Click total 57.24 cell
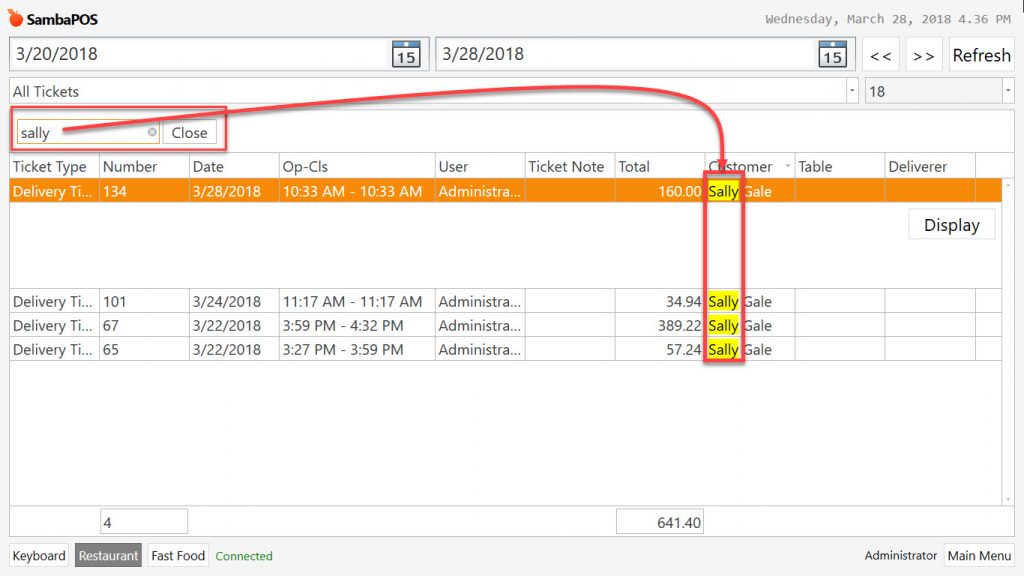 pos(660,349)
